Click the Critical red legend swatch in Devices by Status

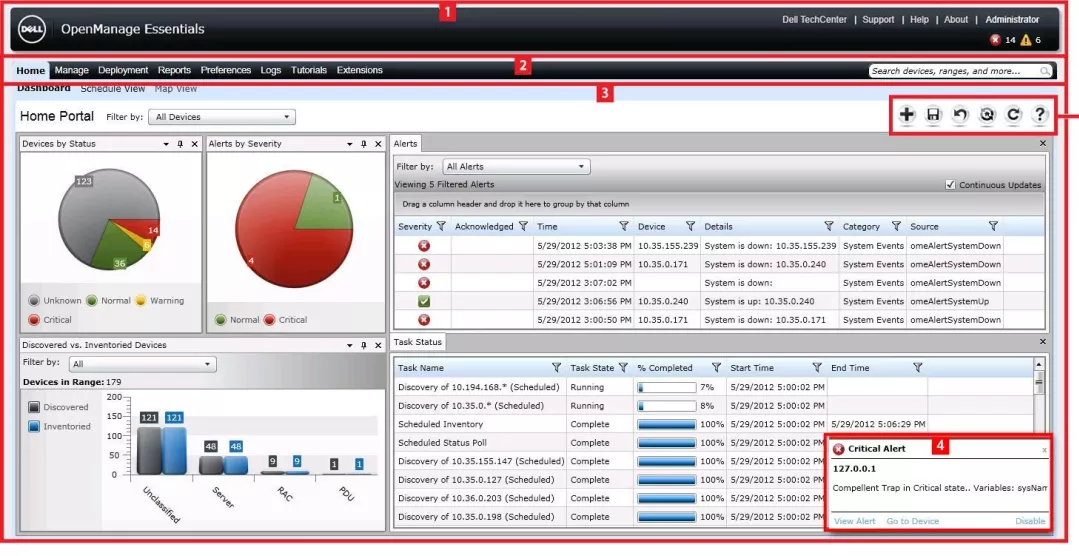coord(34,320)
